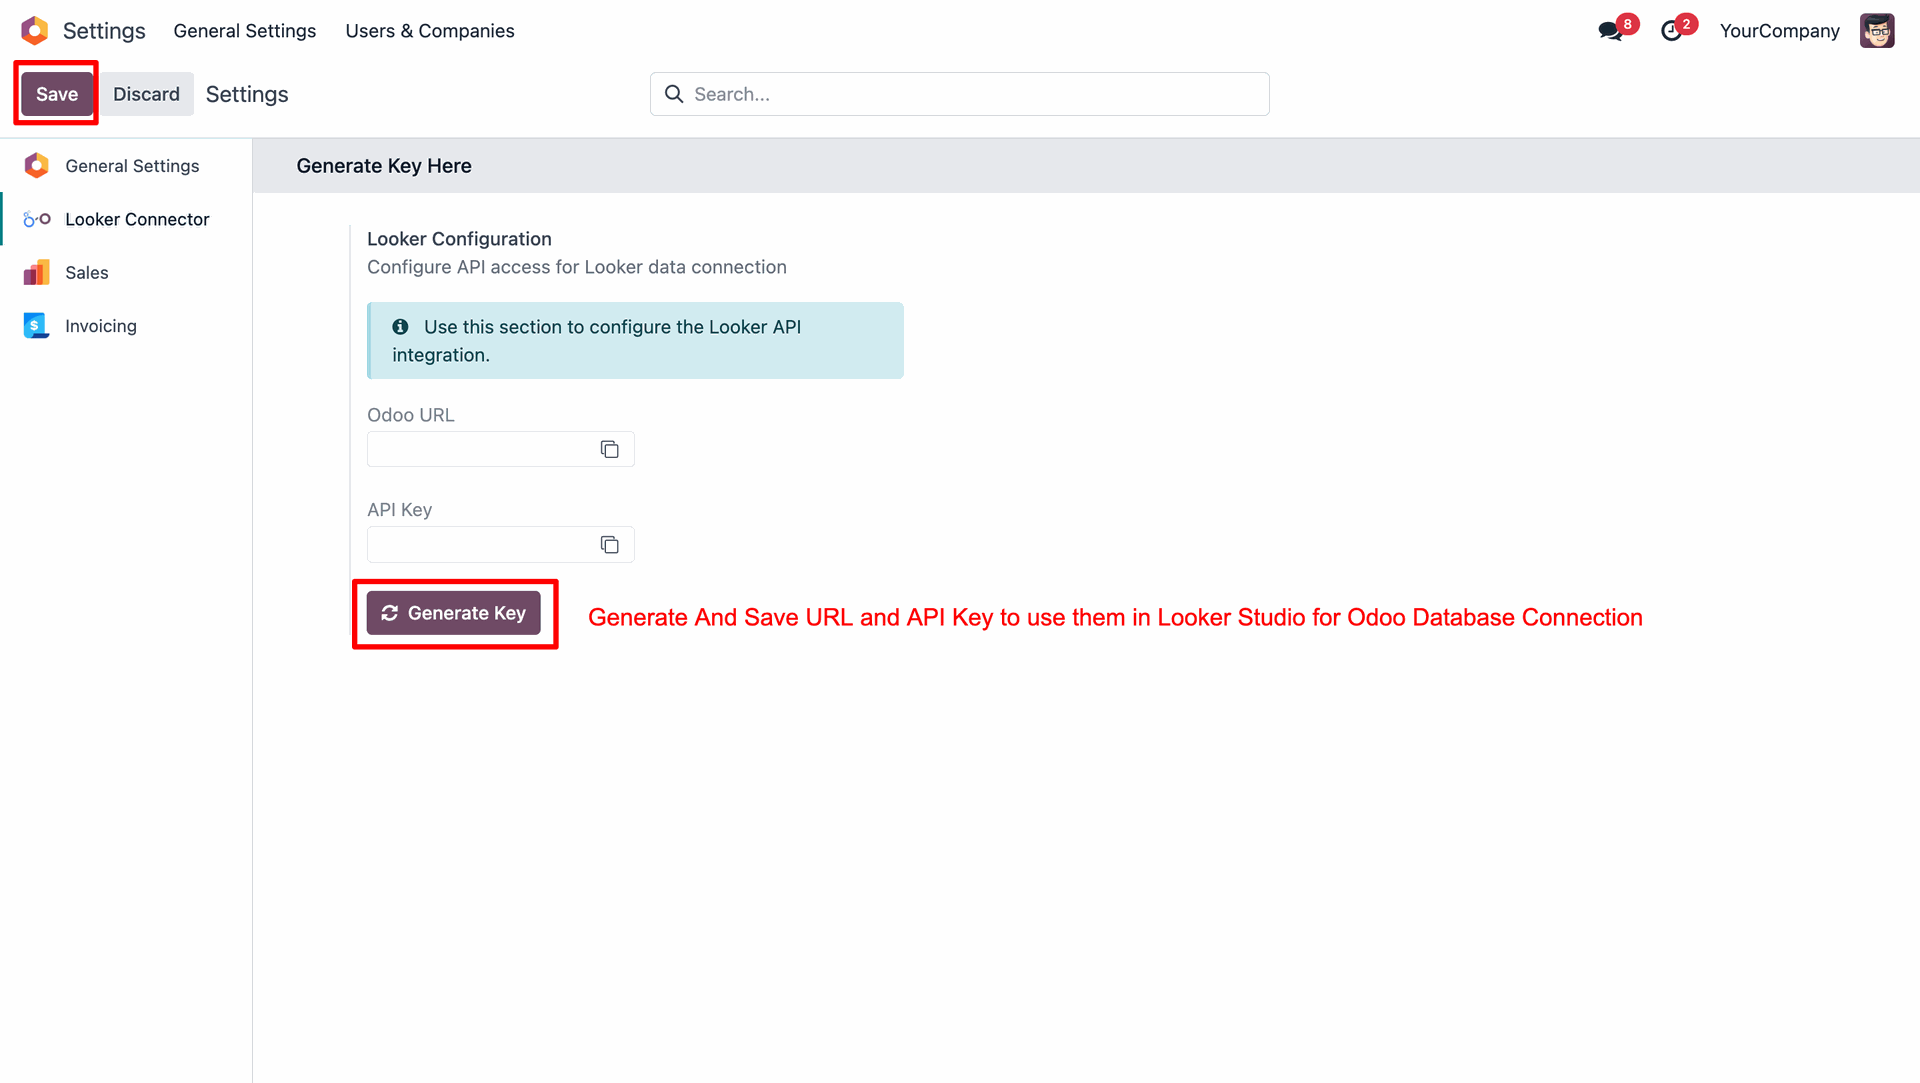Click the 'Configure API access' description text
The width and height of the screenshot is (1920, 1083).
577,267
